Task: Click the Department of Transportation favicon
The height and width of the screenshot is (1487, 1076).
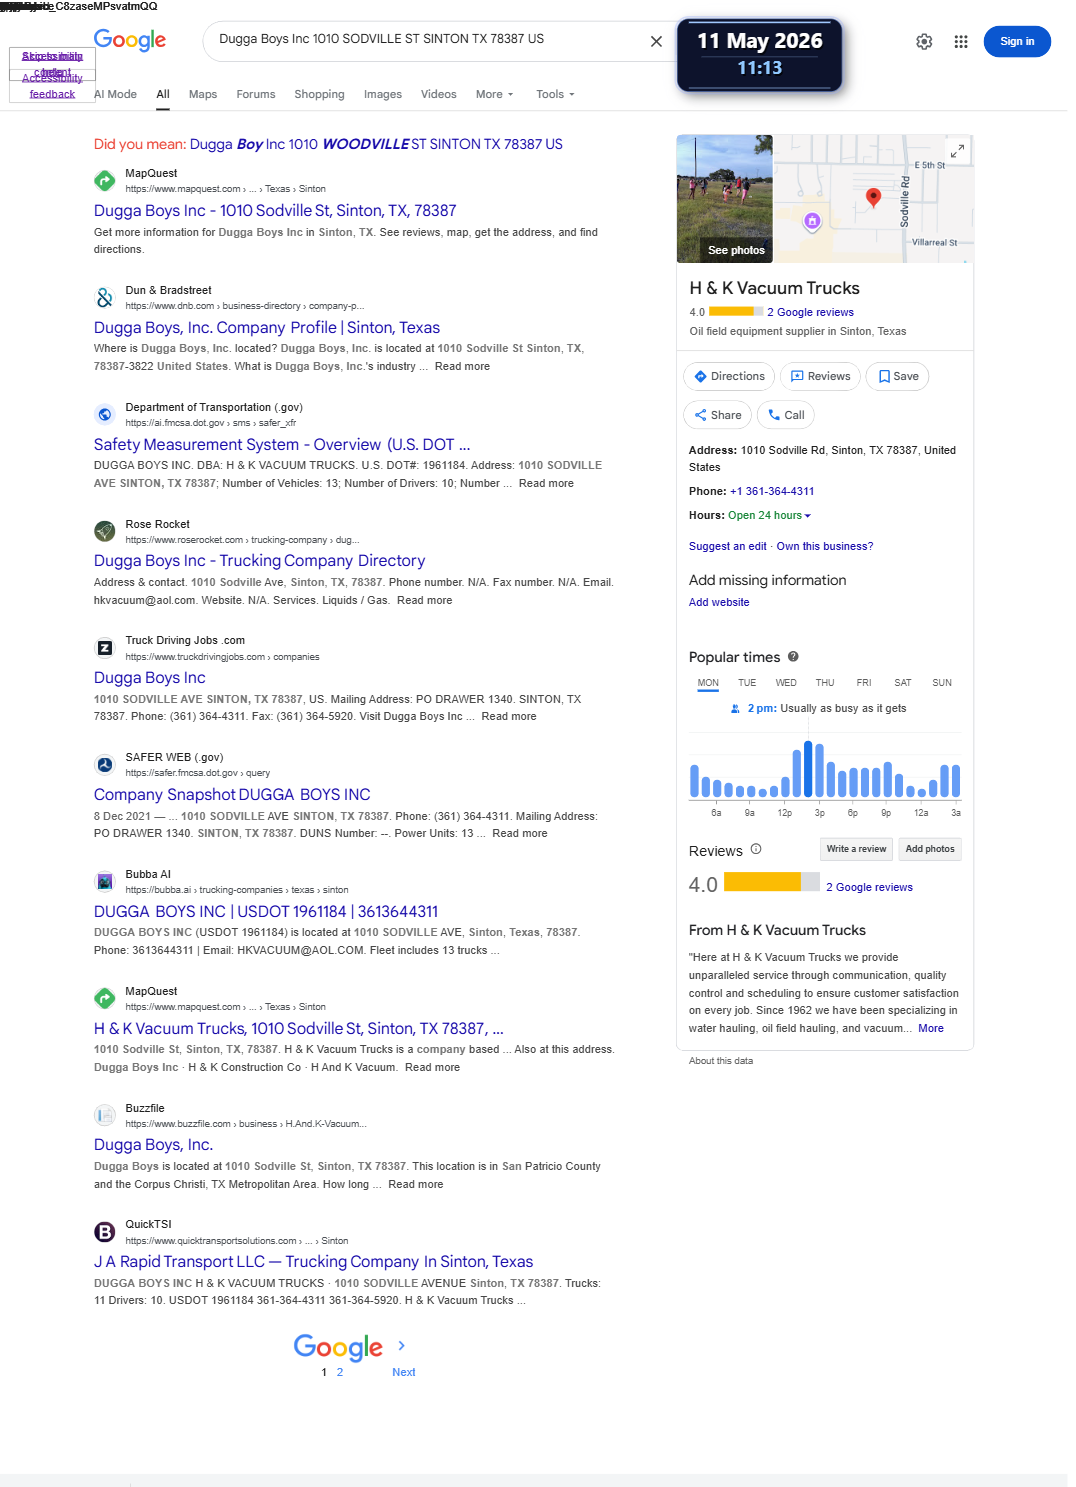Action: point(105,414)
